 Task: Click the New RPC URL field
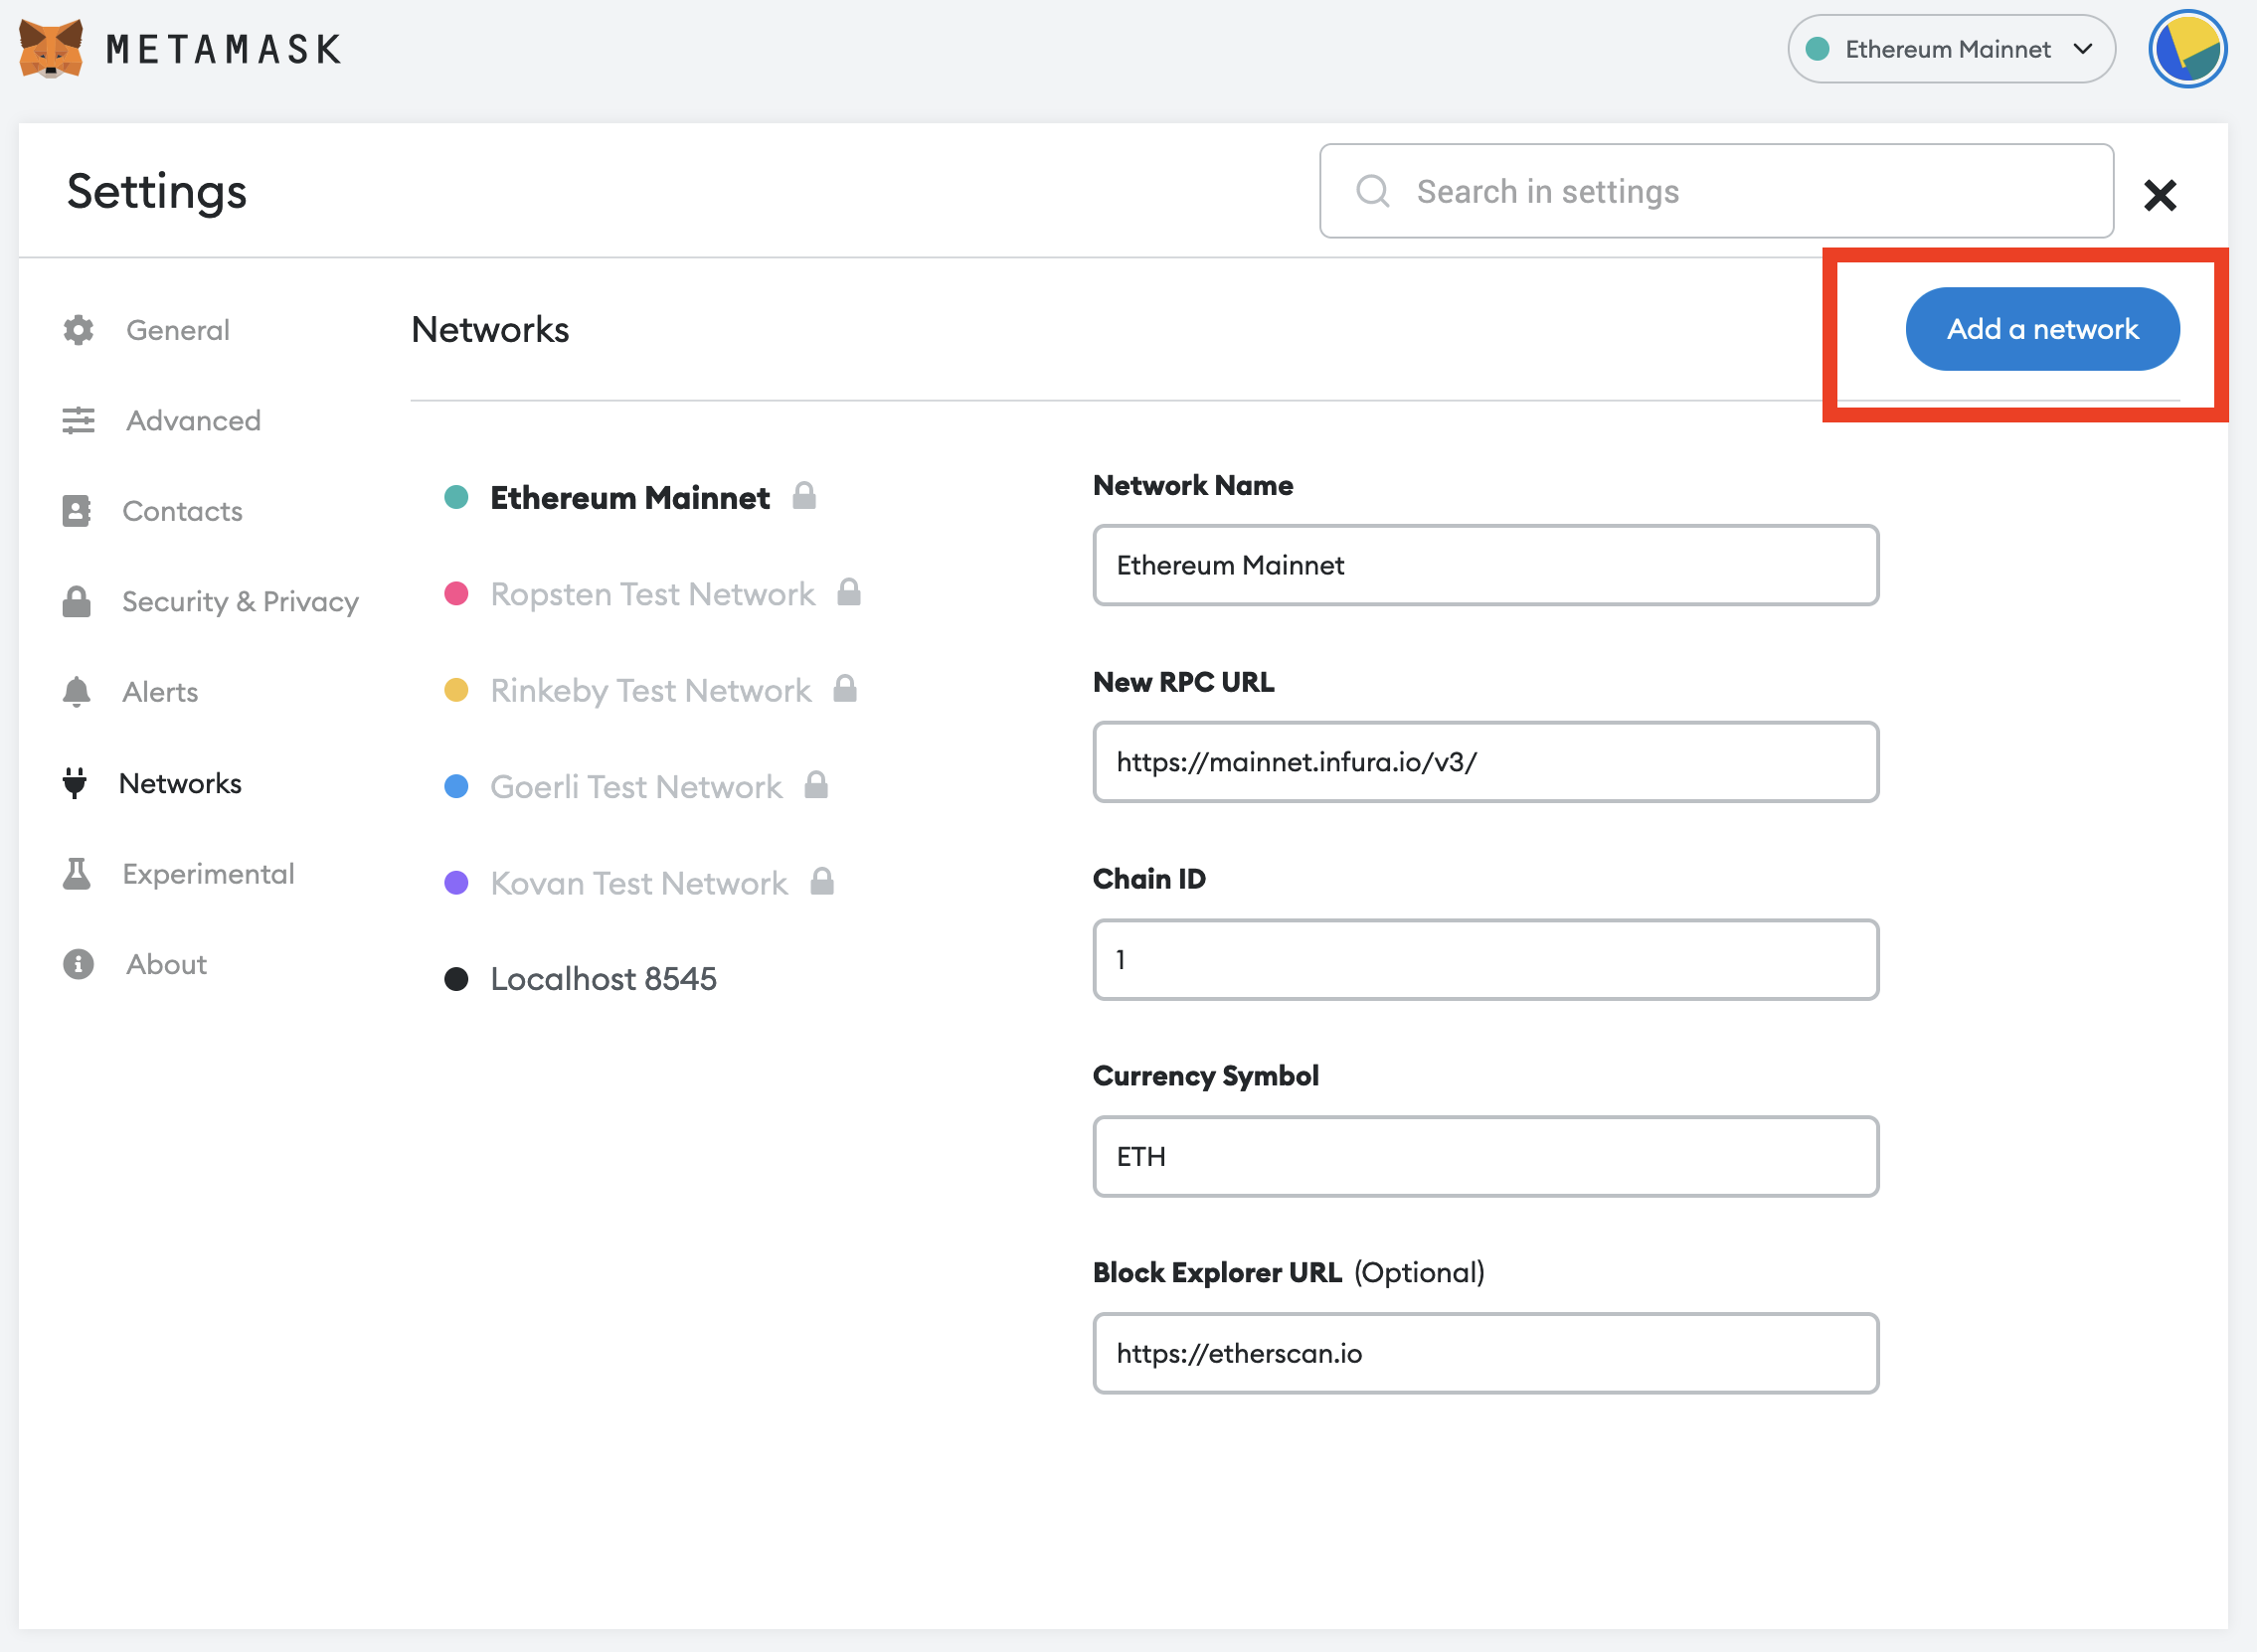tap(1486, 762)
